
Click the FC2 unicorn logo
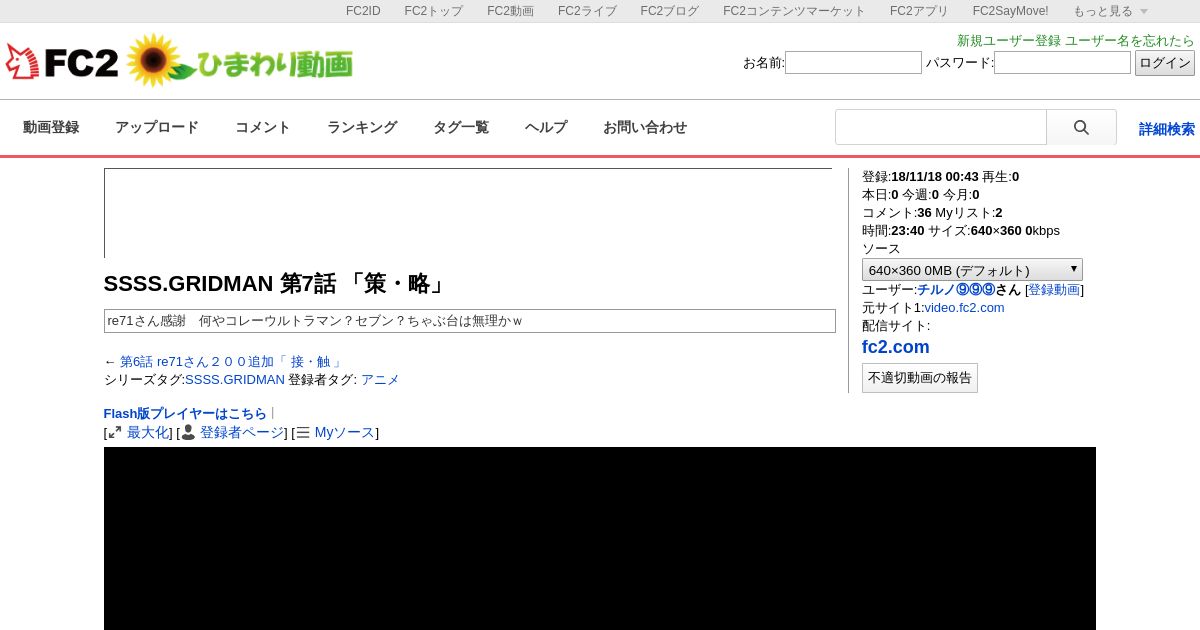(x=62, y=62)
